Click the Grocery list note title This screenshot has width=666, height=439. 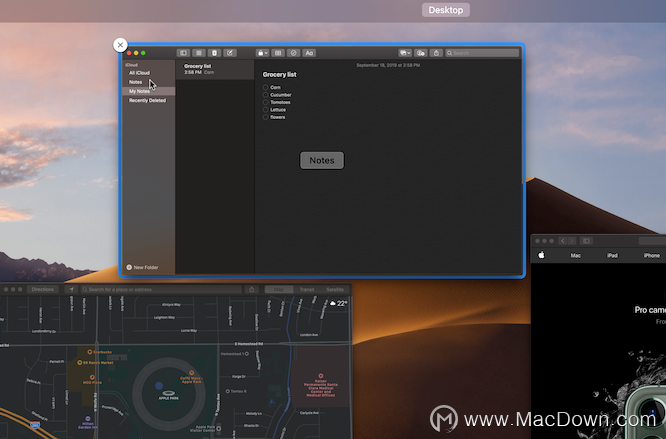coord(279,75)
